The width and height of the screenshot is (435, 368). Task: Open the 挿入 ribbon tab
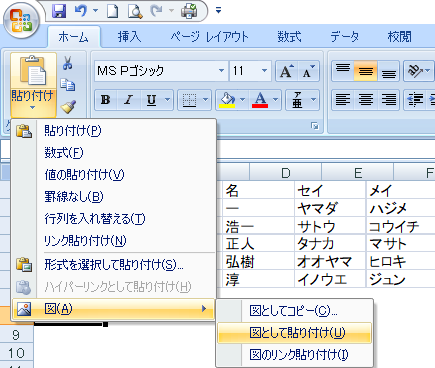(x=129, y=37)
